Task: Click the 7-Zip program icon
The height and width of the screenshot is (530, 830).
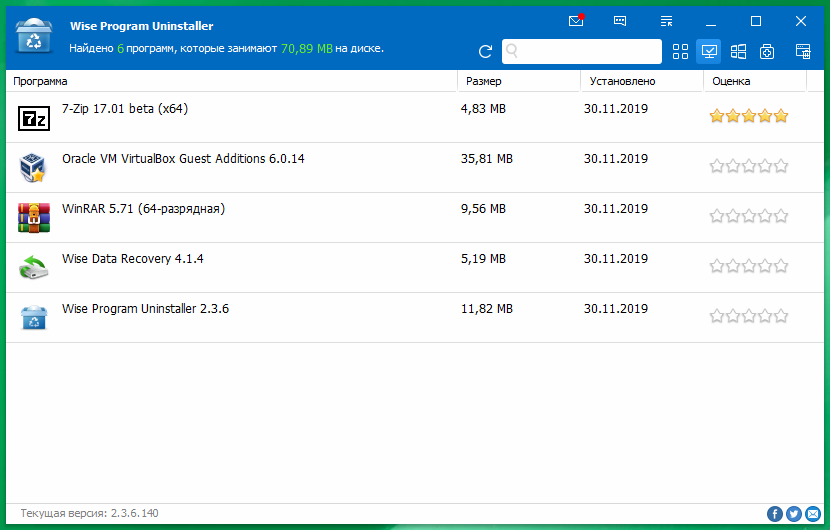Action: 34,118
